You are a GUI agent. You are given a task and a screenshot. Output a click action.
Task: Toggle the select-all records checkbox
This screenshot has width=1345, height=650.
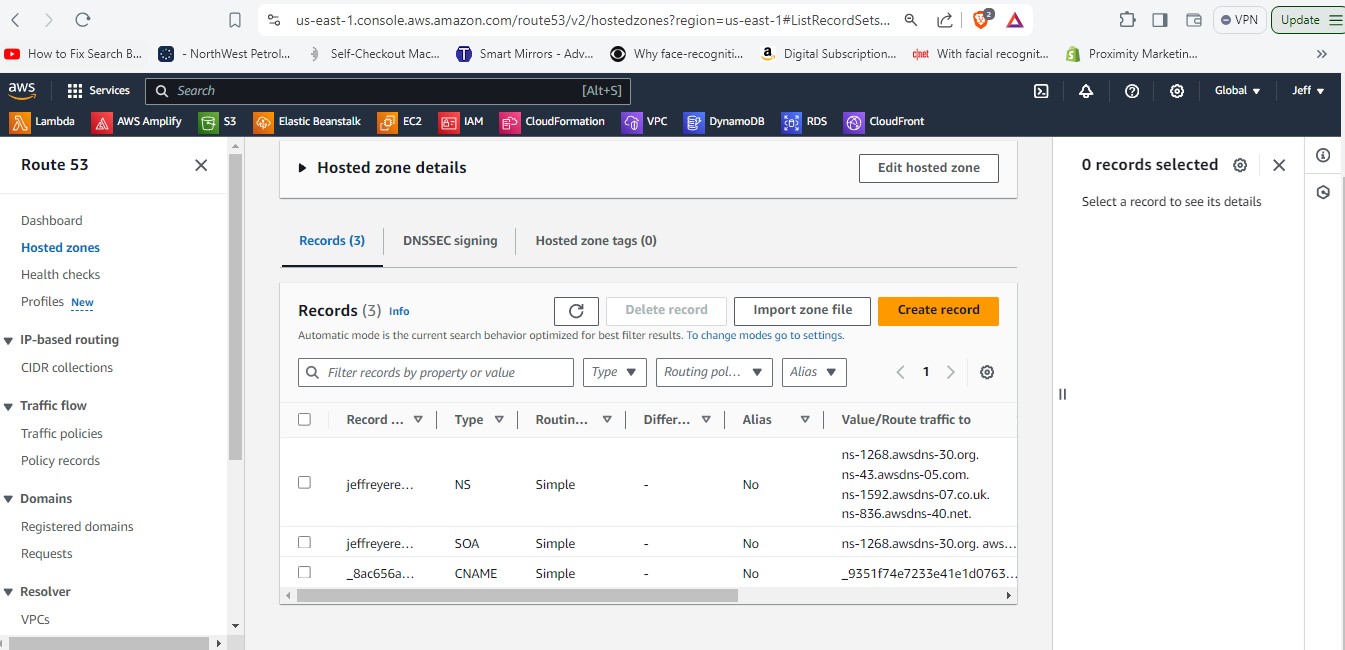[305, 420]
